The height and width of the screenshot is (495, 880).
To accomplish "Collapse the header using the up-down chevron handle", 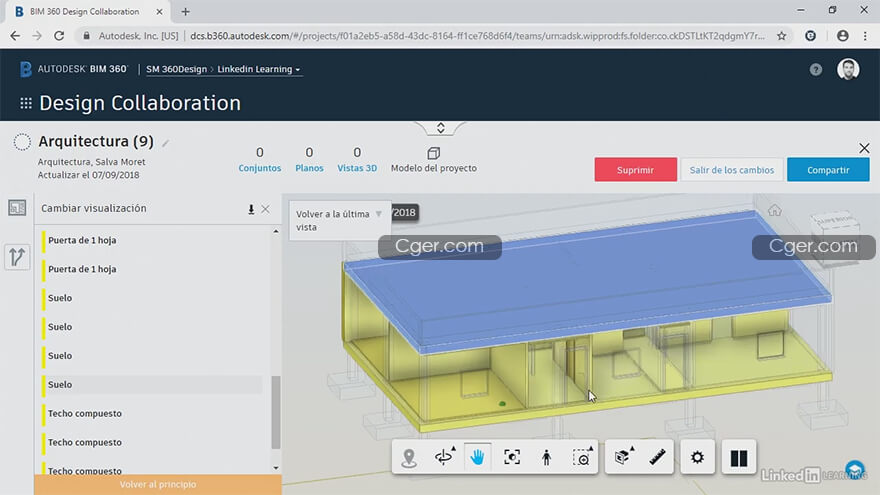I will (441, 128).
